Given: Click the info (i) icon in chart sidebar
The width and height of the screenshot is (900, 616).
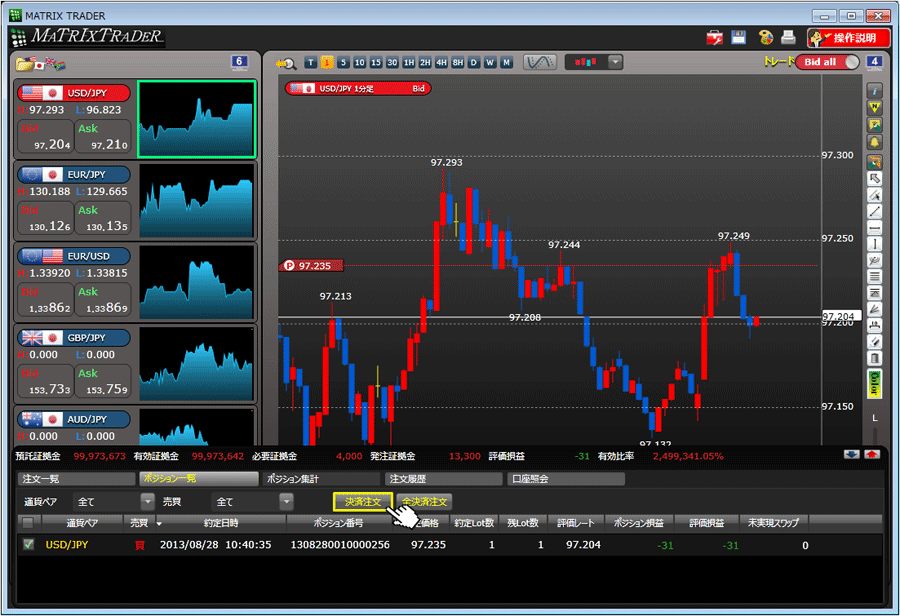Looking at the screenshot, I should tap(874, 91).
